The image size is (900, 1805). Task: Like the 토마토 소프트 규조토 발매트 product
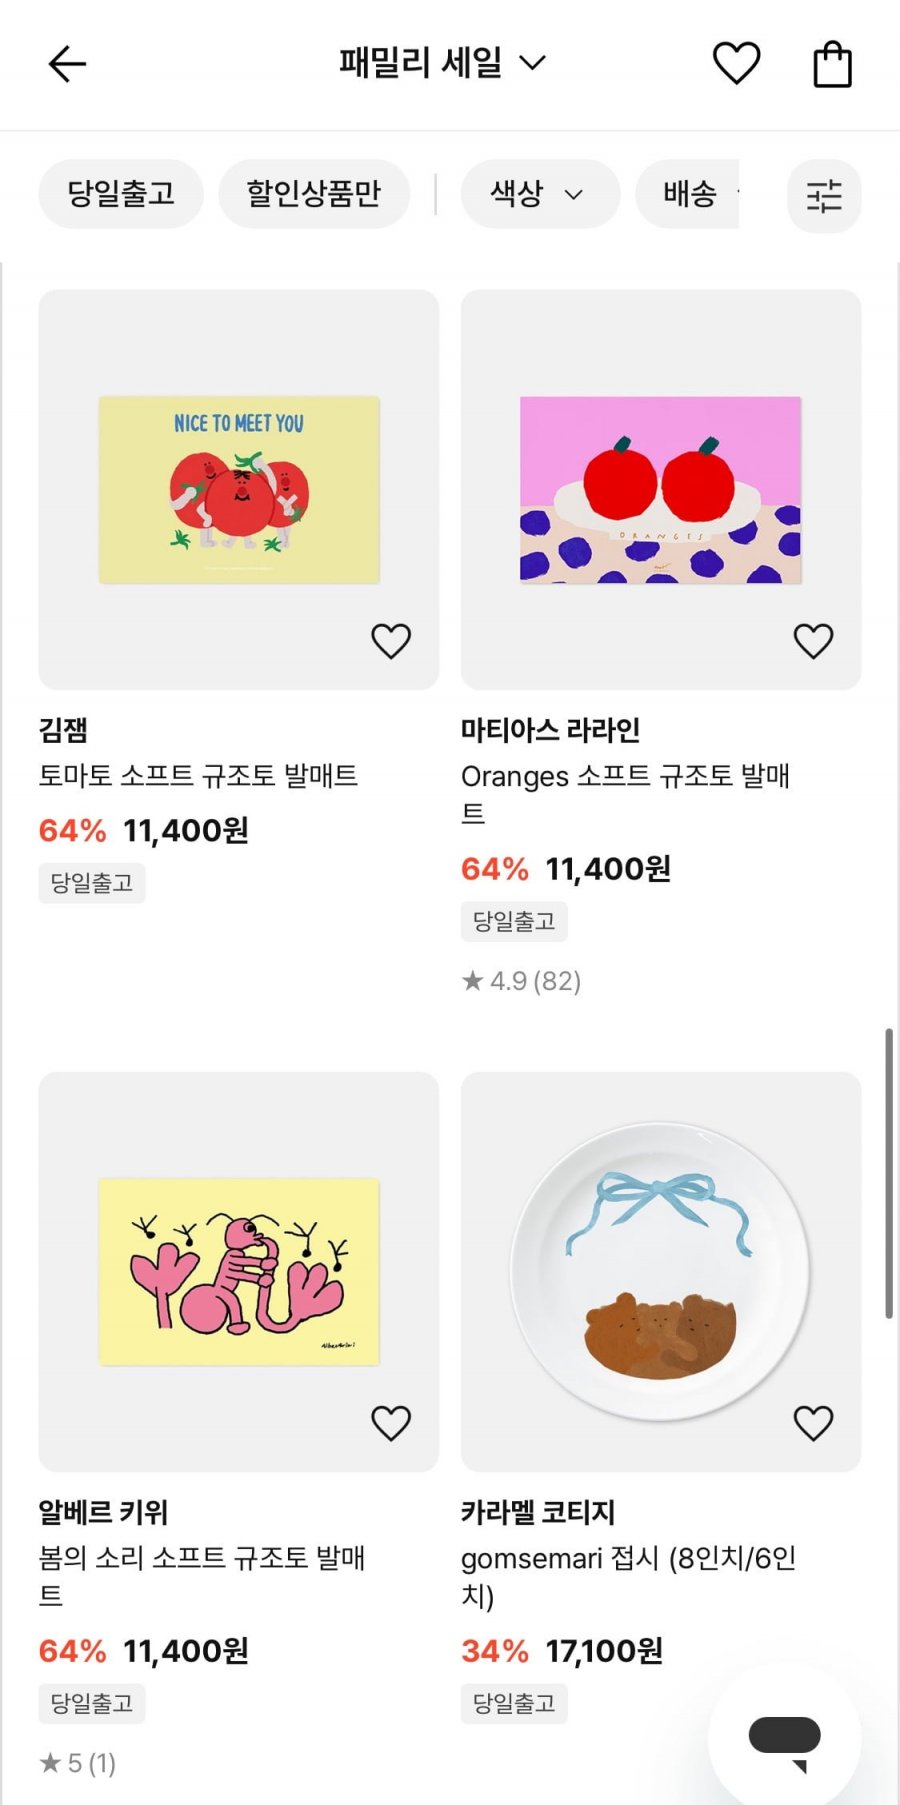(x=391, y=641)
